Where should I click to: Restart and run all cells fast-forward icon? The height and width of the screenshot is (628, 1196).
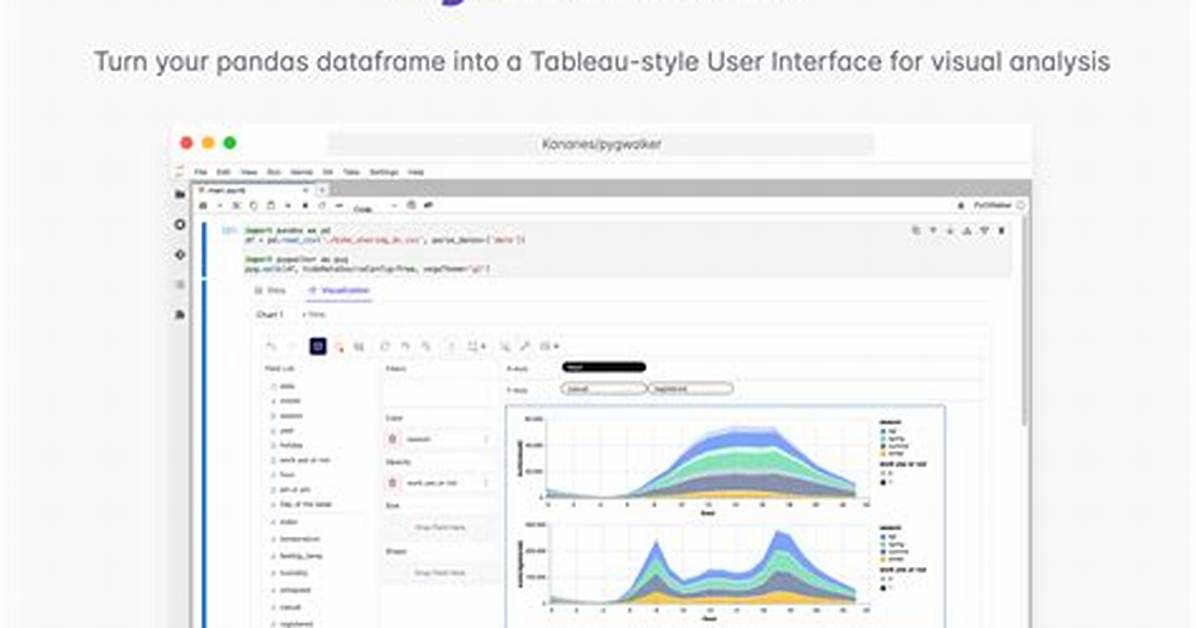click(x=339, y=205)
